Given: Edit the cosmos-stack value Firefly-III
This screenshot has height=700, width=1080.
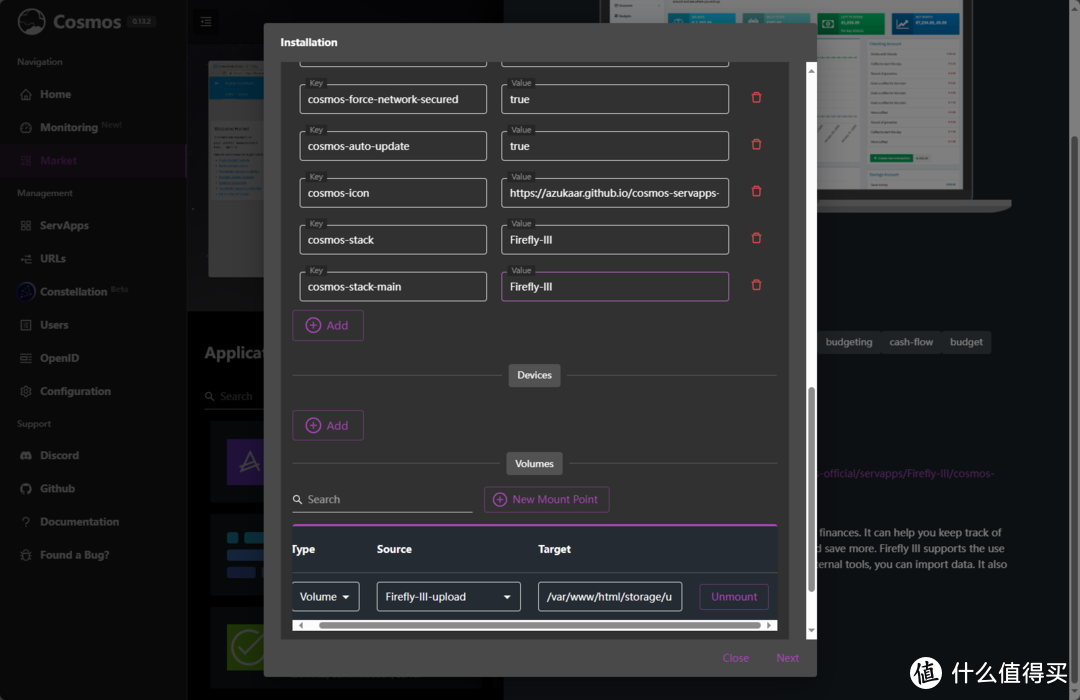Looking at the screenshot, I should (615, 240).
